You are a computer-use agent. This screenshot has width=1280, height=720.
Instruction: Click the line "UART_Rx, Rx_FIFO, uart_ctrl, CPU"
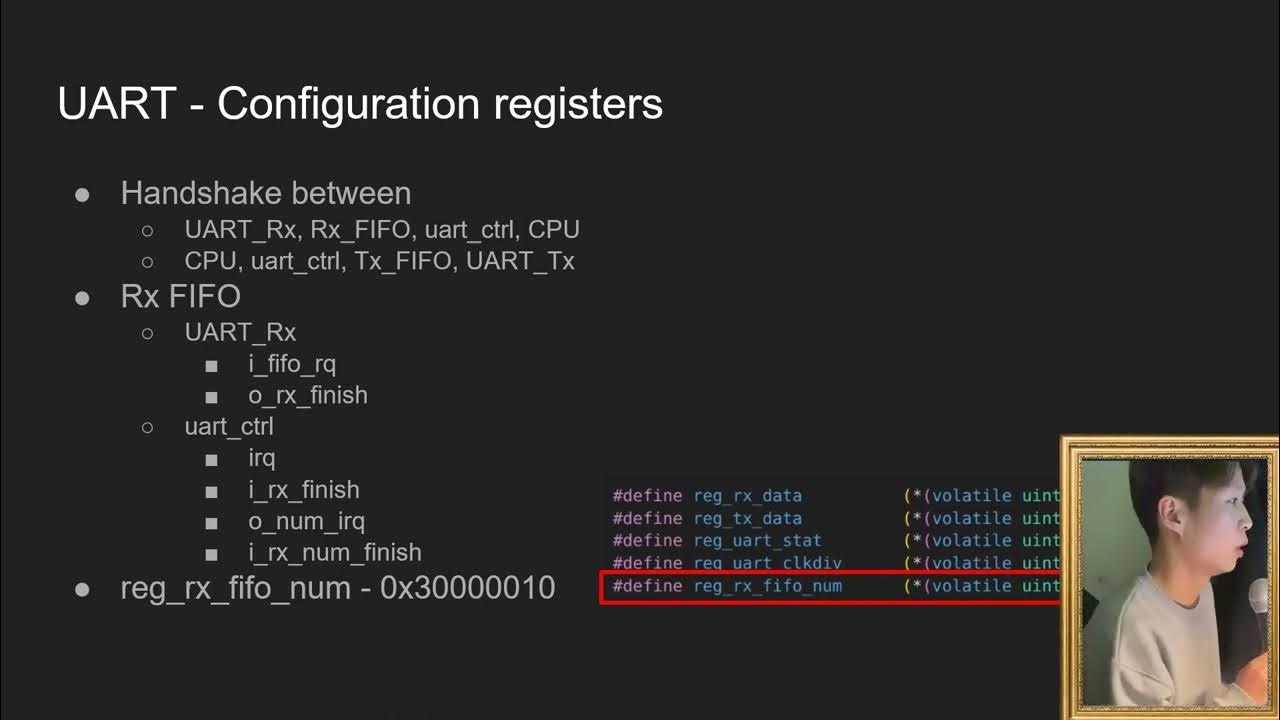click(x=382, y=229)
